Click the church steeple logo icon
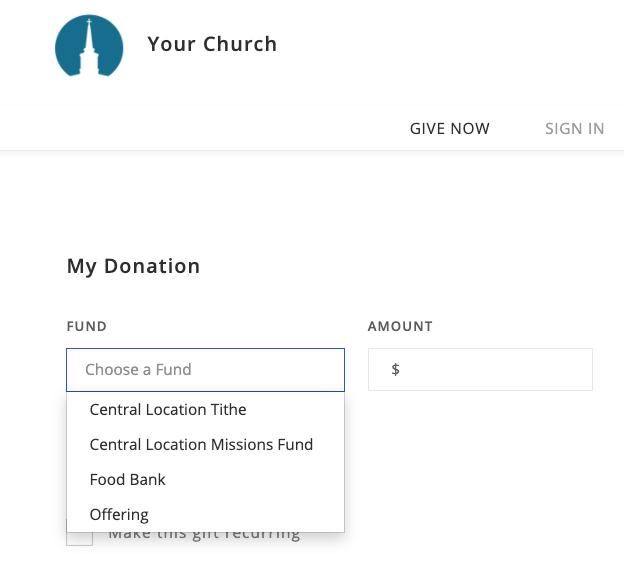Screen dimensions: 624x587 coord(89,45)
